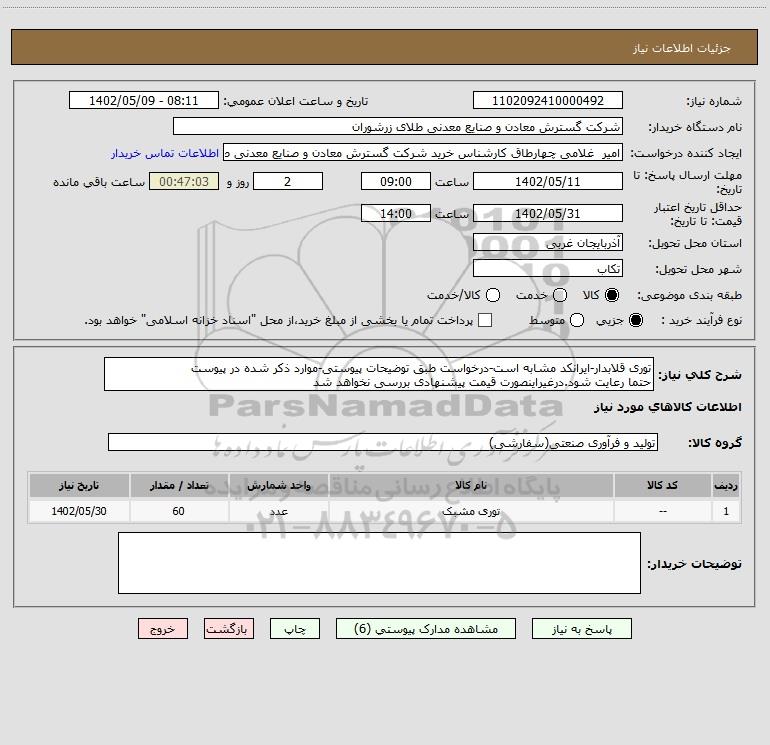Click the کد کالا column header
Screen dimensions: 770x745
coord(662,485)
